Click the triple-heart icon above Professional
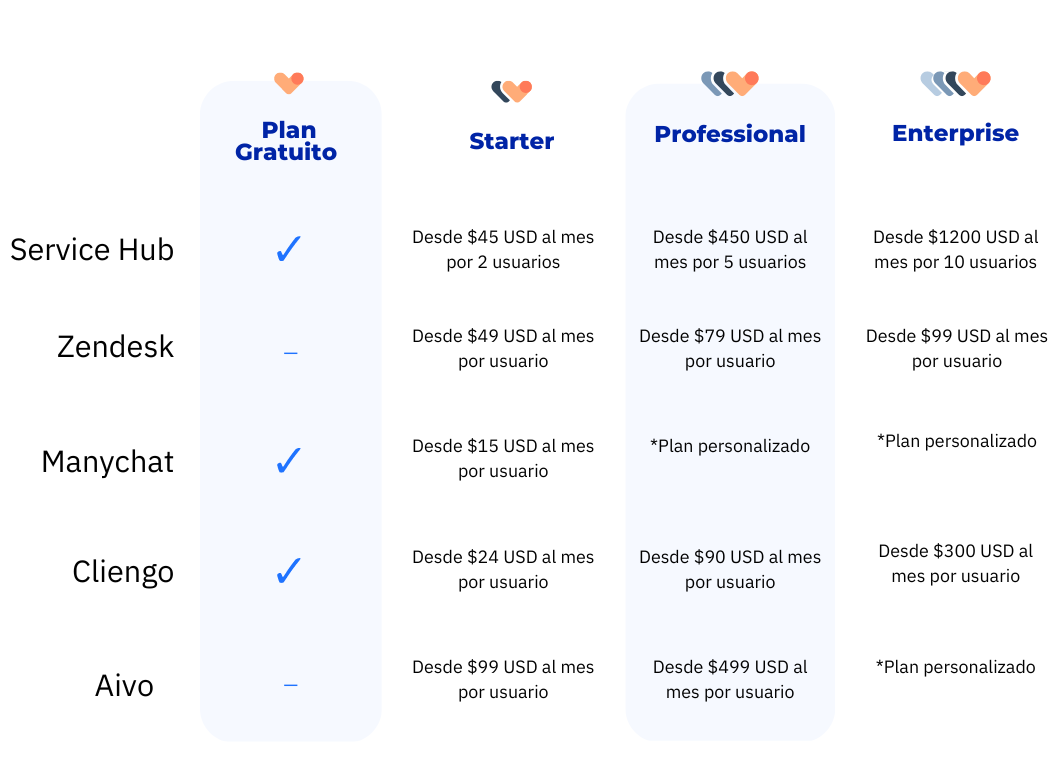1056x759 pixels. click(730, 84)
